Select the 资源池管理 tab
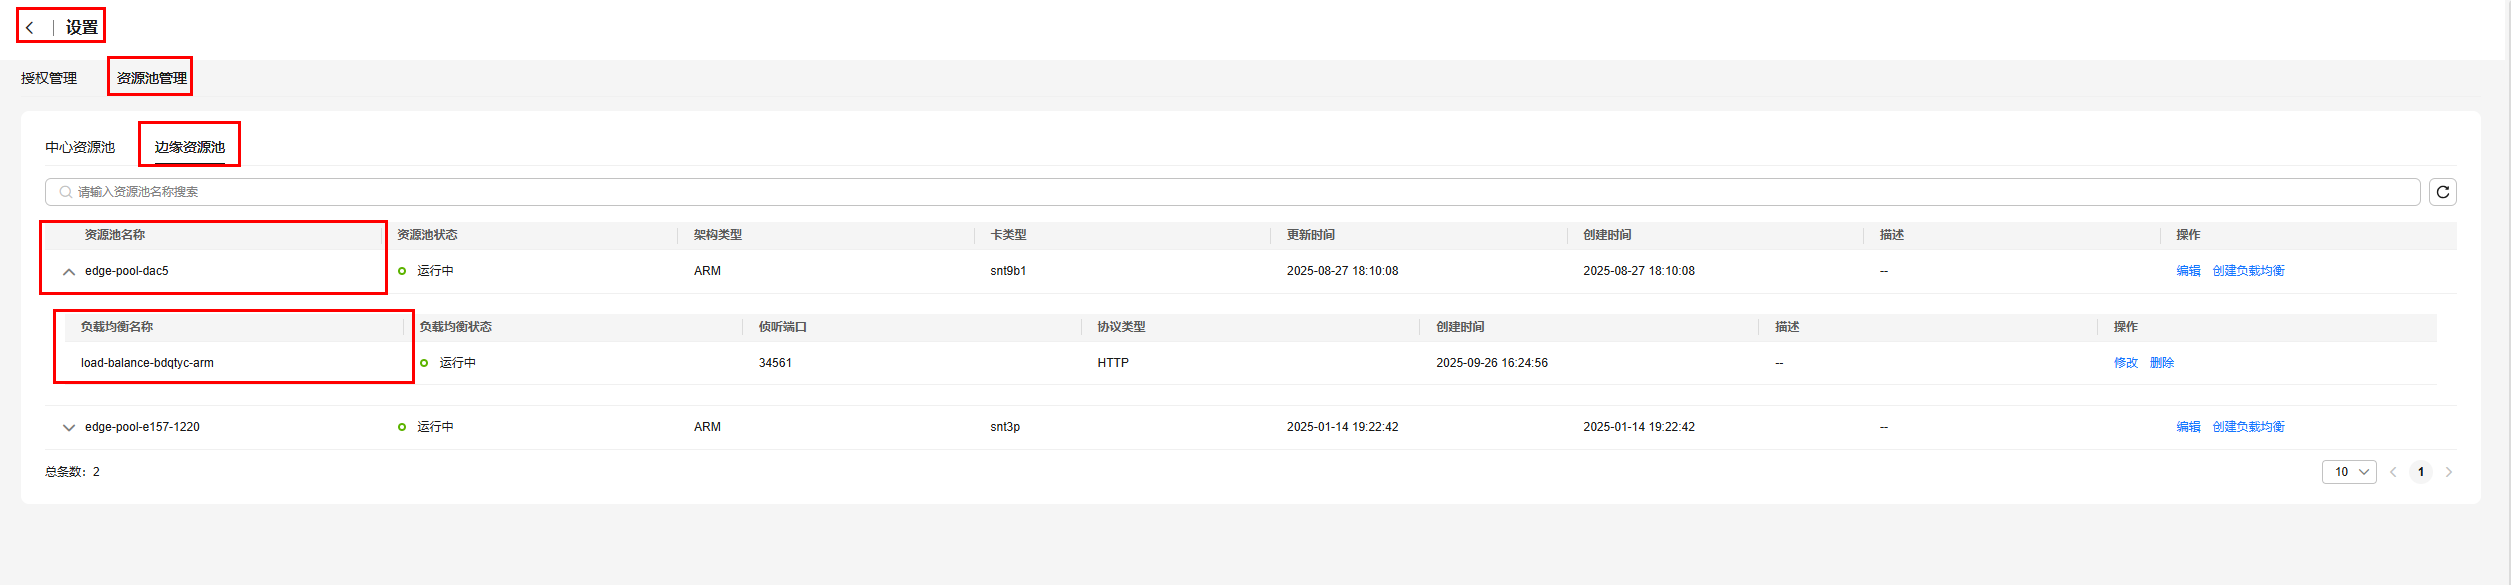 (x=151, y=78)
